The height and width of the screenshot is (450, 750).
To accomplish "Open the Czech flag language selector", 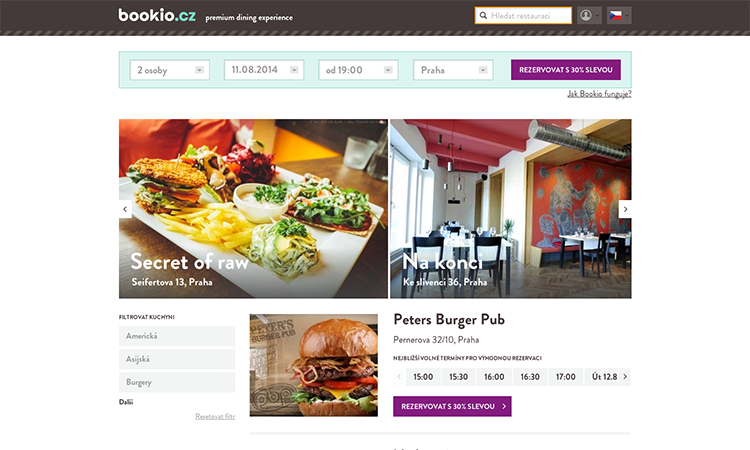I will (x=619, y=15).
